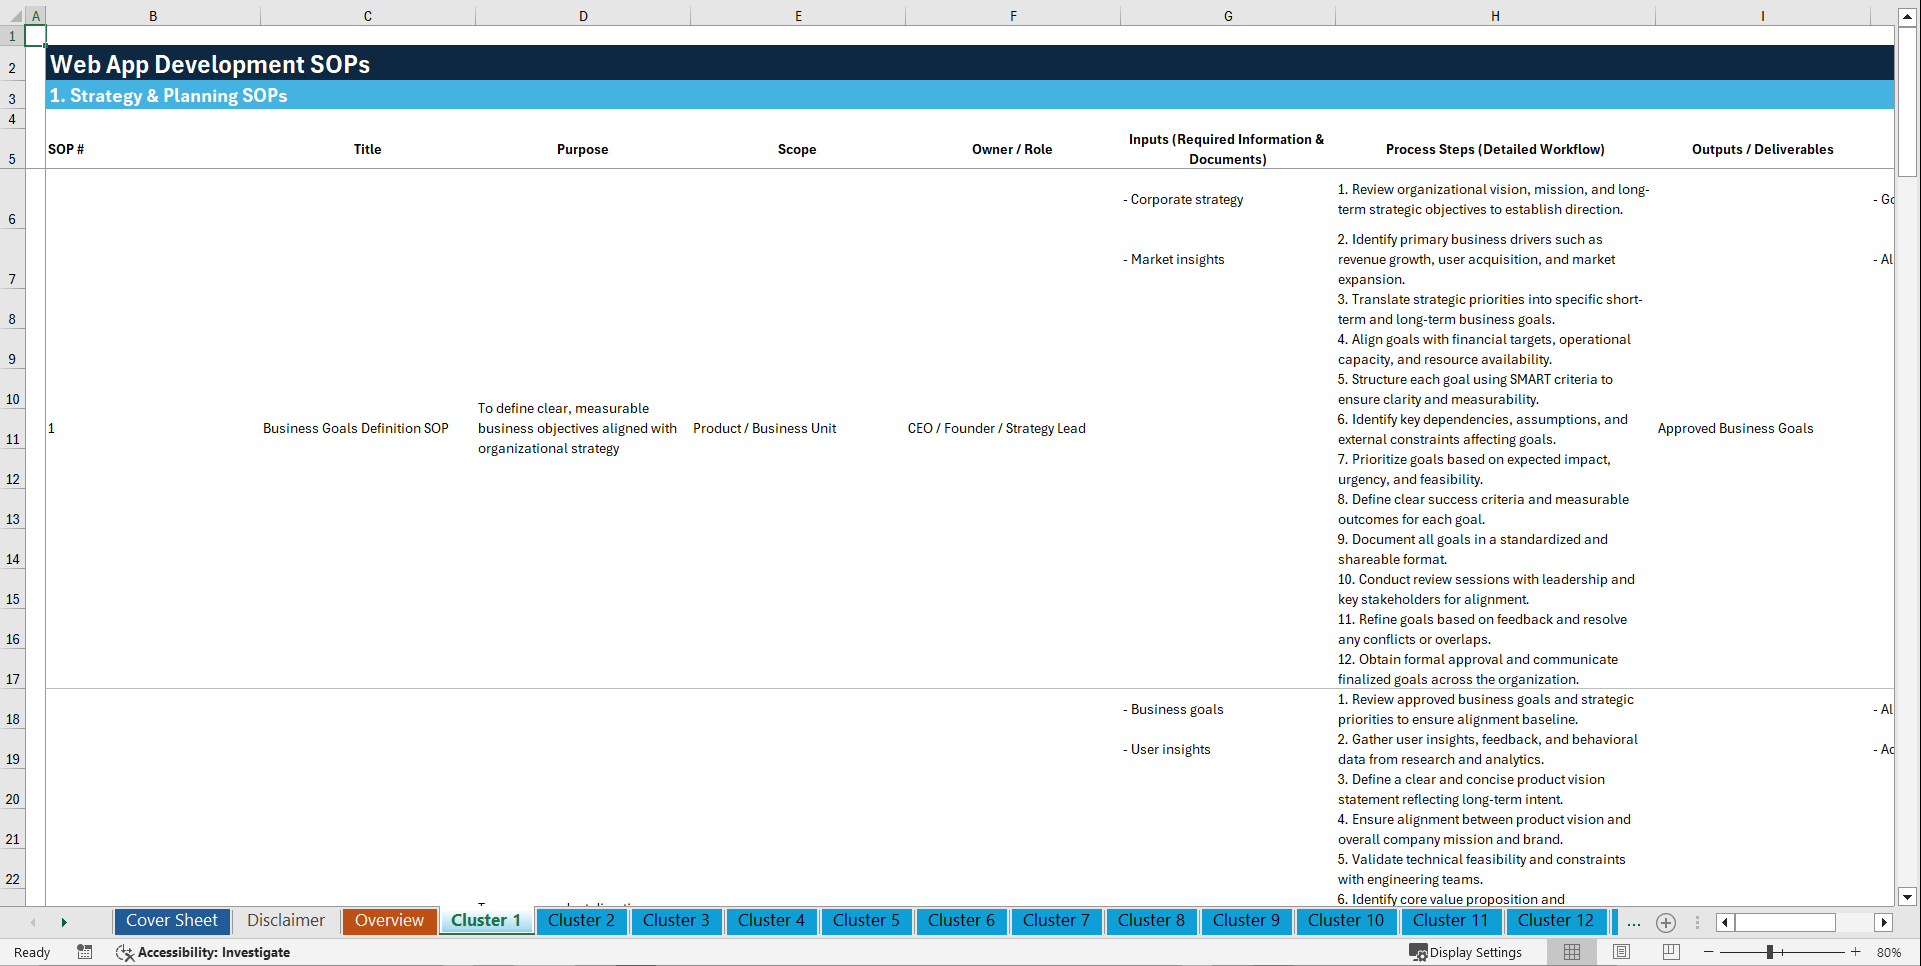Switch to Normal view in status bar

tap(1571, 952)
